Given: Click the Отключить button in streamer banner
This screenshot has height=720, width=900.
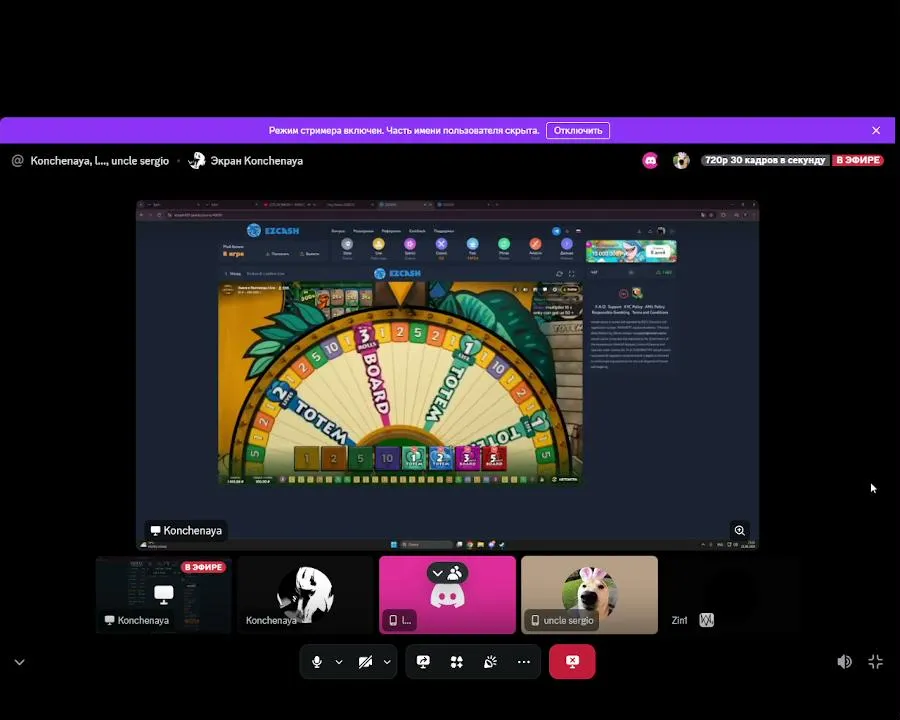Looking at the screenshot, I should 577,130.
